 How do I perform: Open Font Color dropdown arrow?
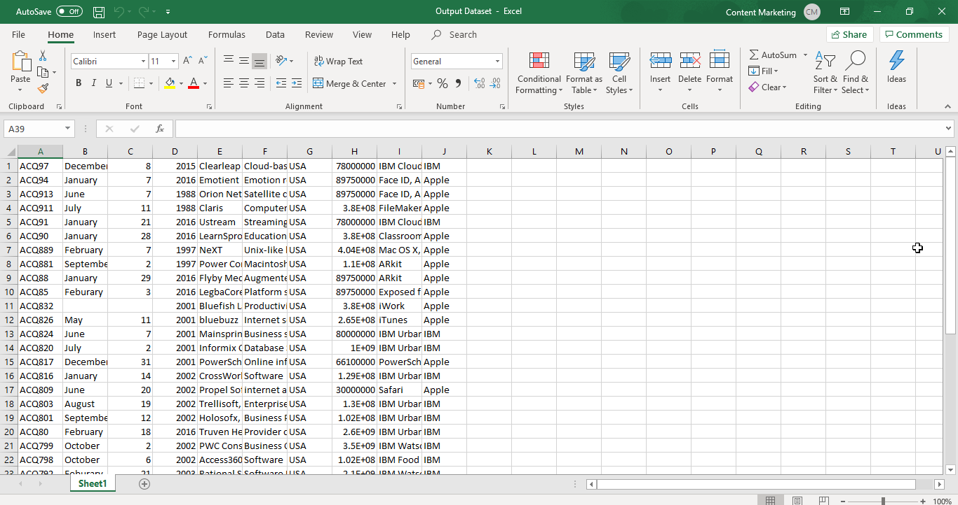(x=205, y=84)
